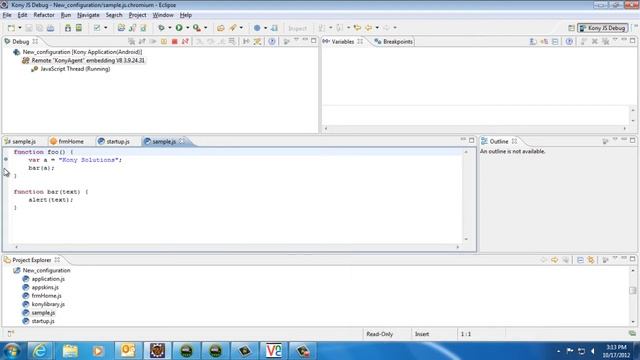Click the red Terminate icon in Debug view
Image resolution: width=640 pixels, height=360 pixels.
(x=175, y=42)
